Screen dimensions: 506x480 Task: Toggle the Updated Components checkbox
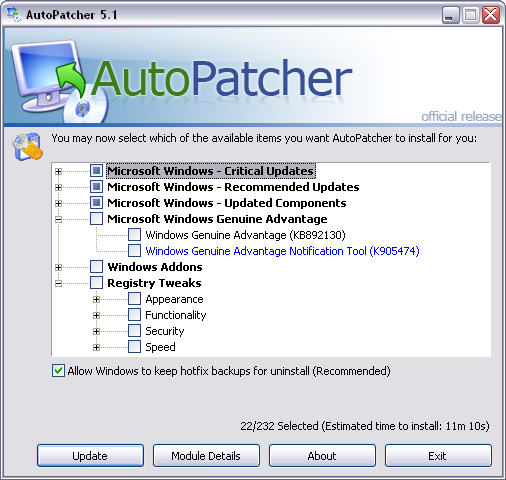96,203
